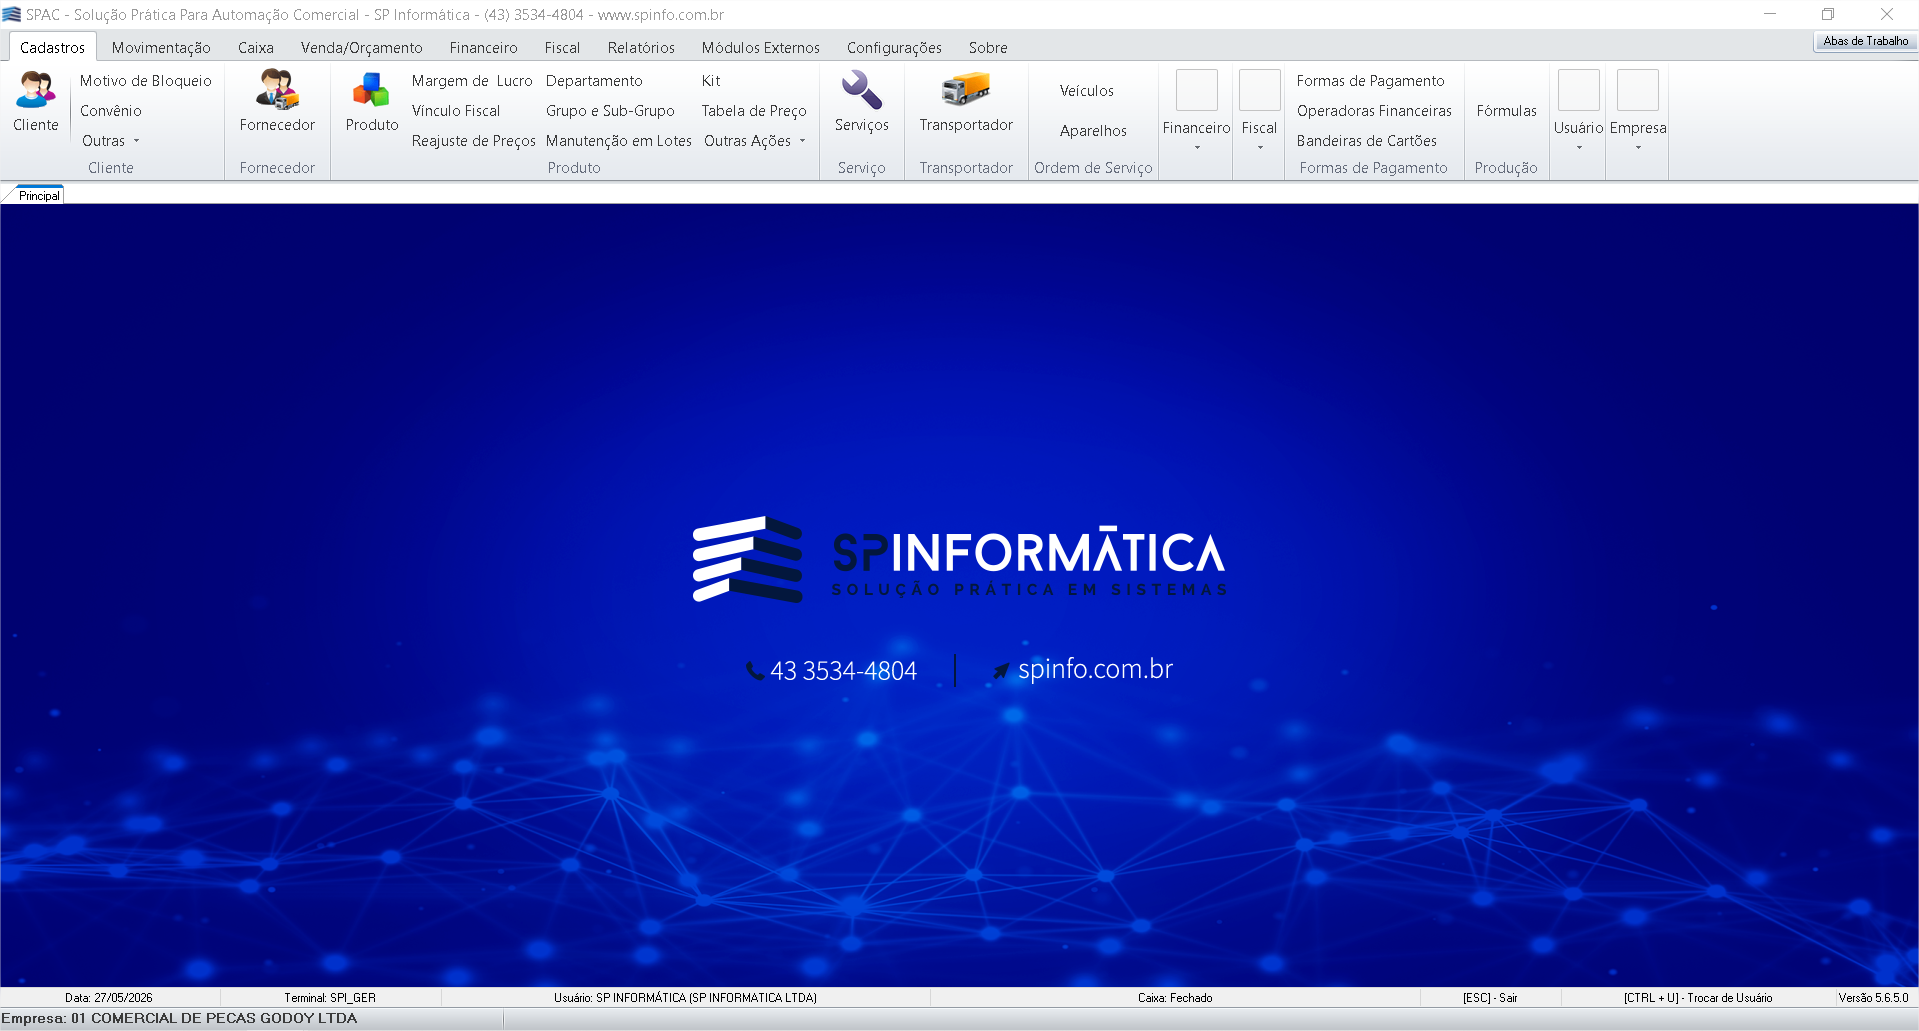This screenshot has height=1031, width=1919.
Task: Open Convênio registration
Action: pyautogui.click(x=111, y=111)
